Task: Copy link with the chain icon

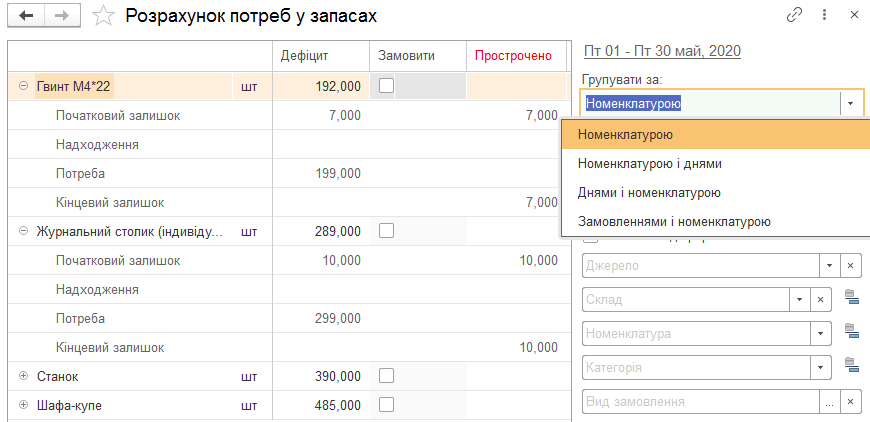Action: [x=795, y=16]
